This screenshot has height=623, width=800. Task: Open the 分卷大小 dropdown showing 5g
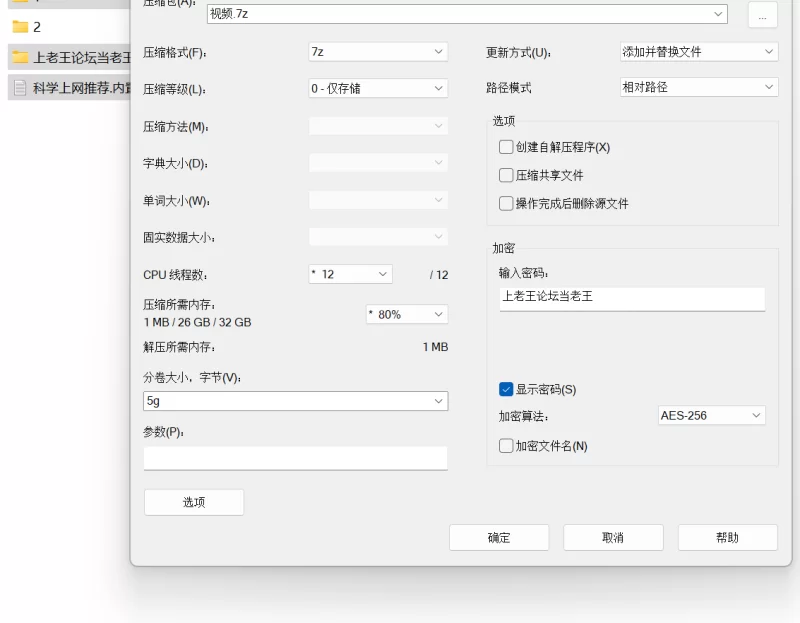tap(295, 401)
